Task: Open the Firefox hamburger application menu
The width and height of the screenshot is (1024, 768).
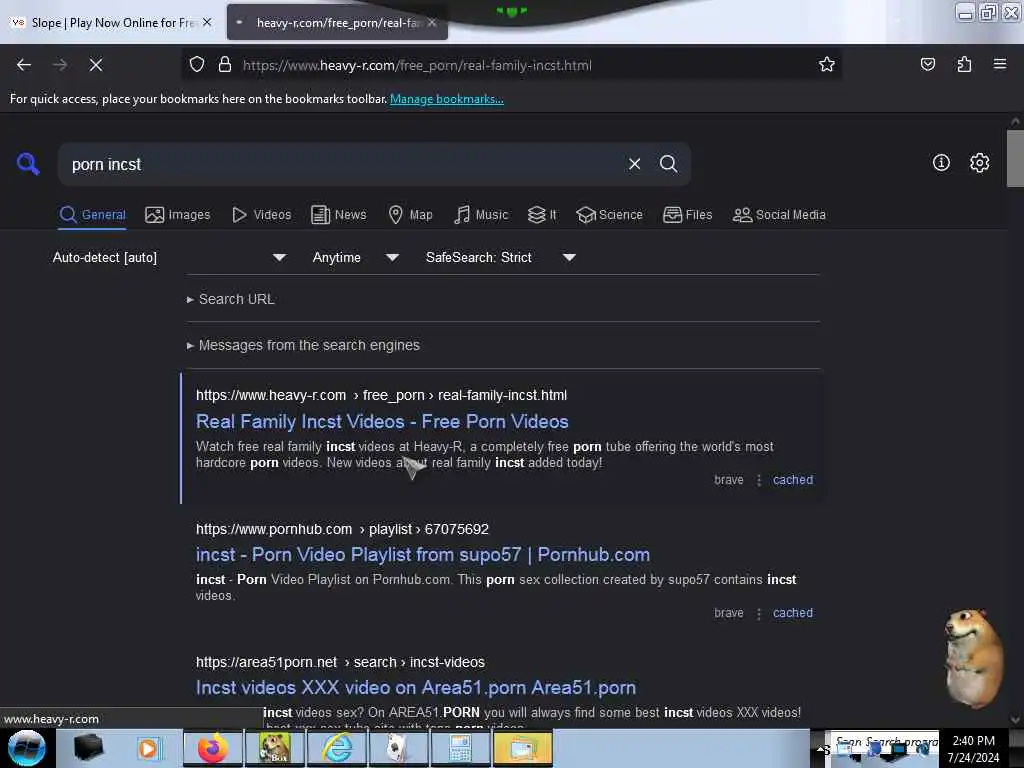Action: pyautogui.click(x=999, y=64)
